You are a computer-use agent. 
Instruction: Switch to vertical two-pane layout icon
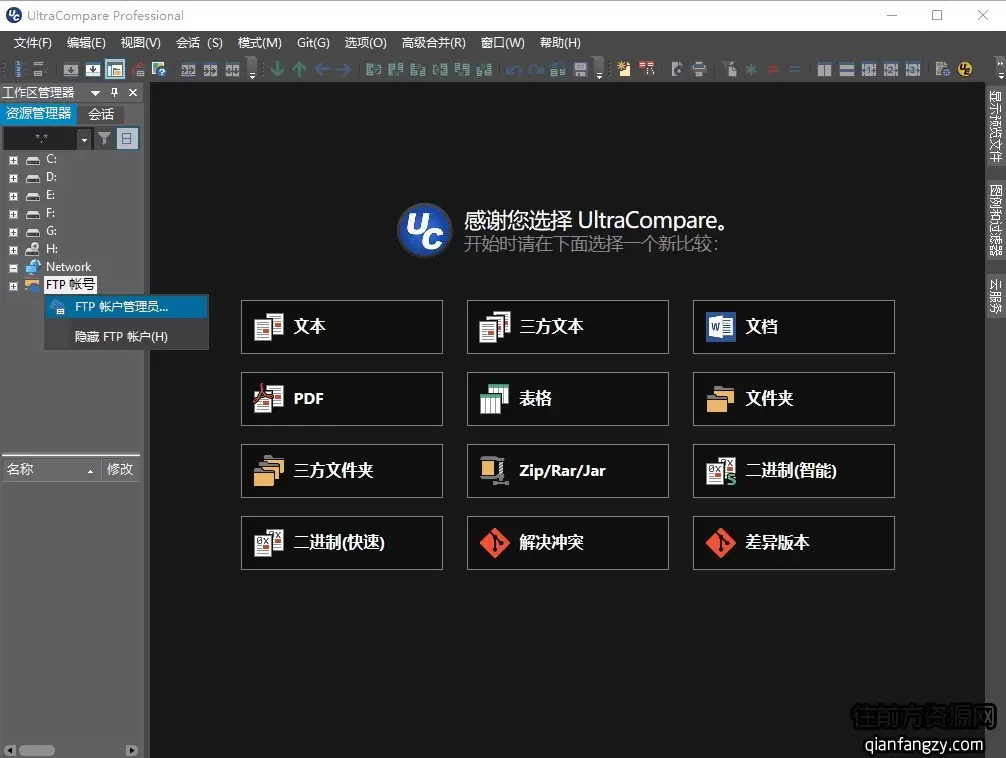(824, 69)
